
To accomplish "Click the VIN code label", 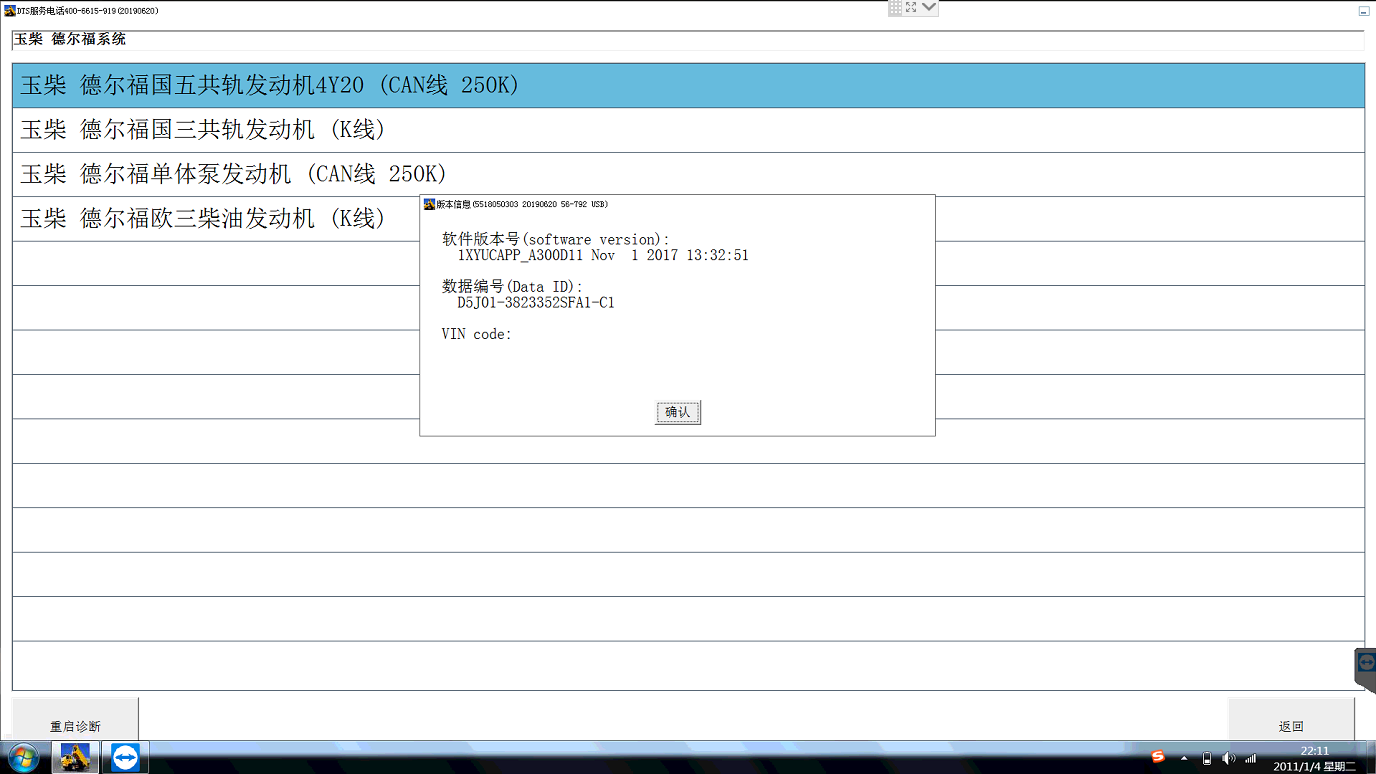I will point(476,334).
